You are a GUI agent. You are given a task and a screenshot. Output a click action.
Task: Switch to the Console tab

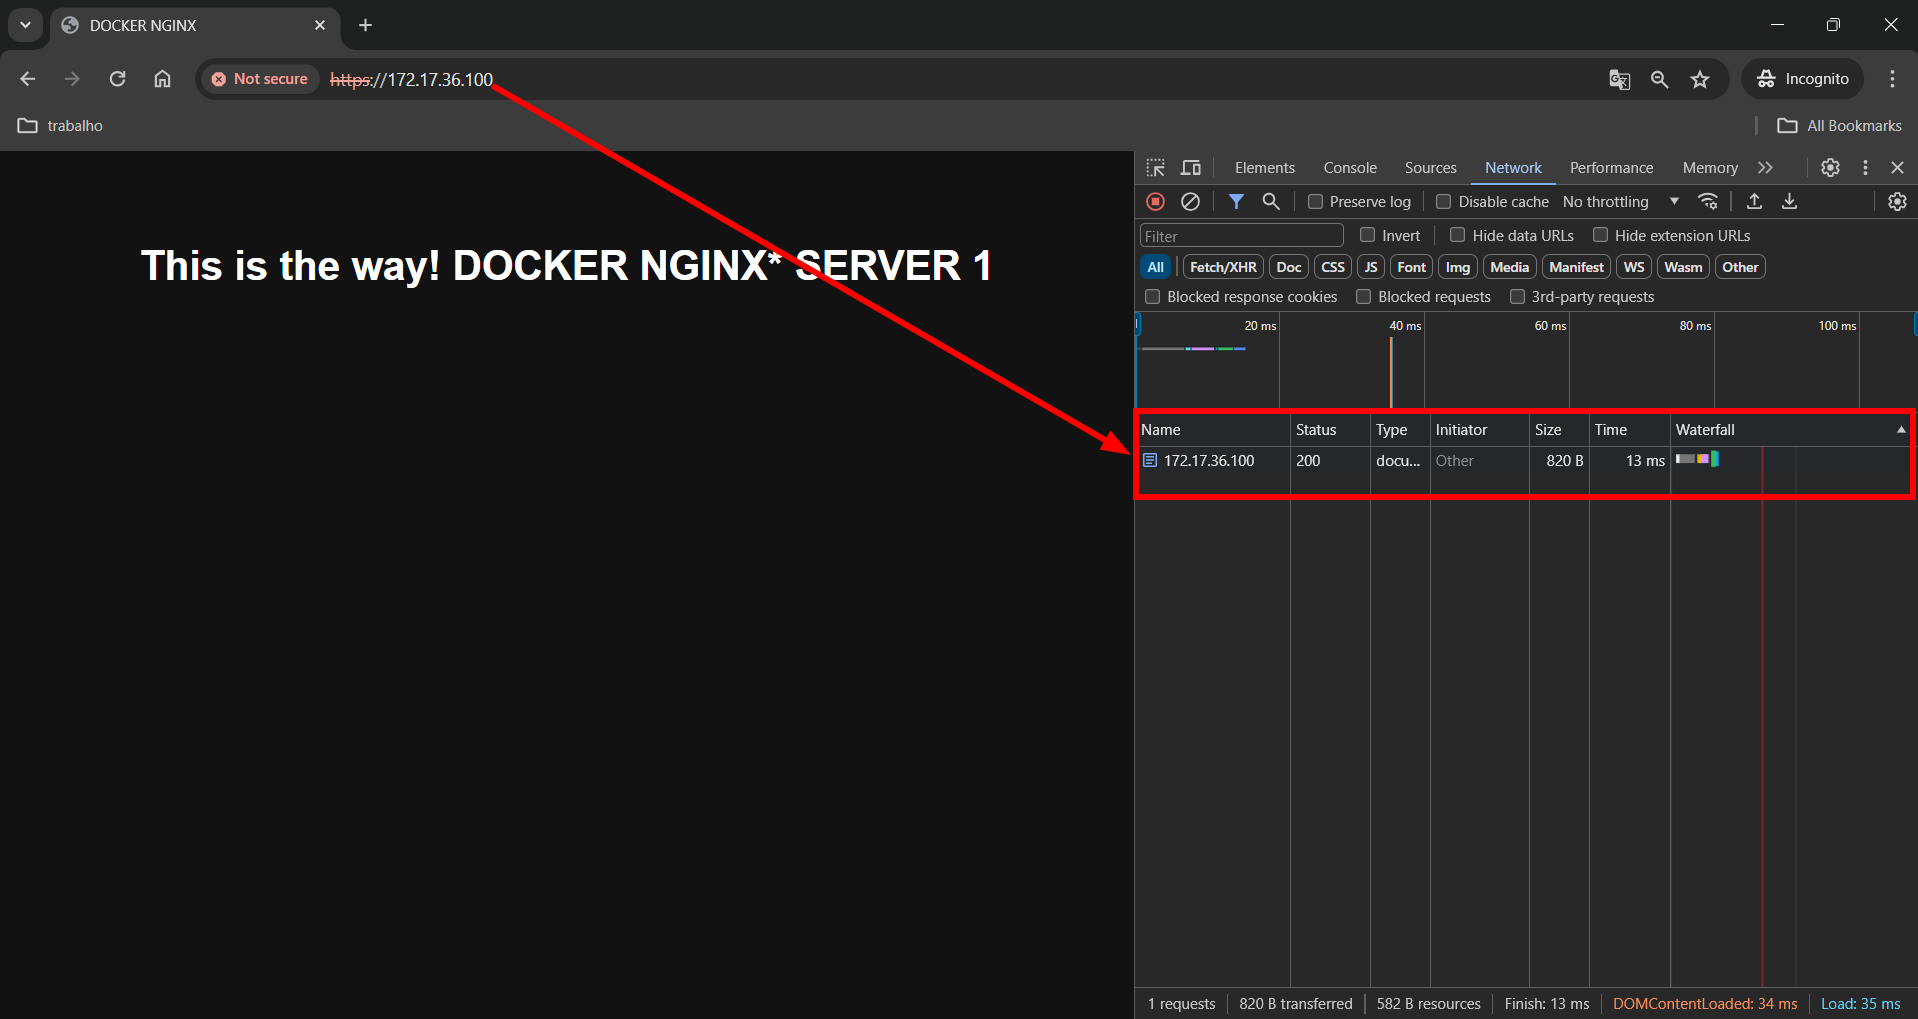coord(1350,168)
